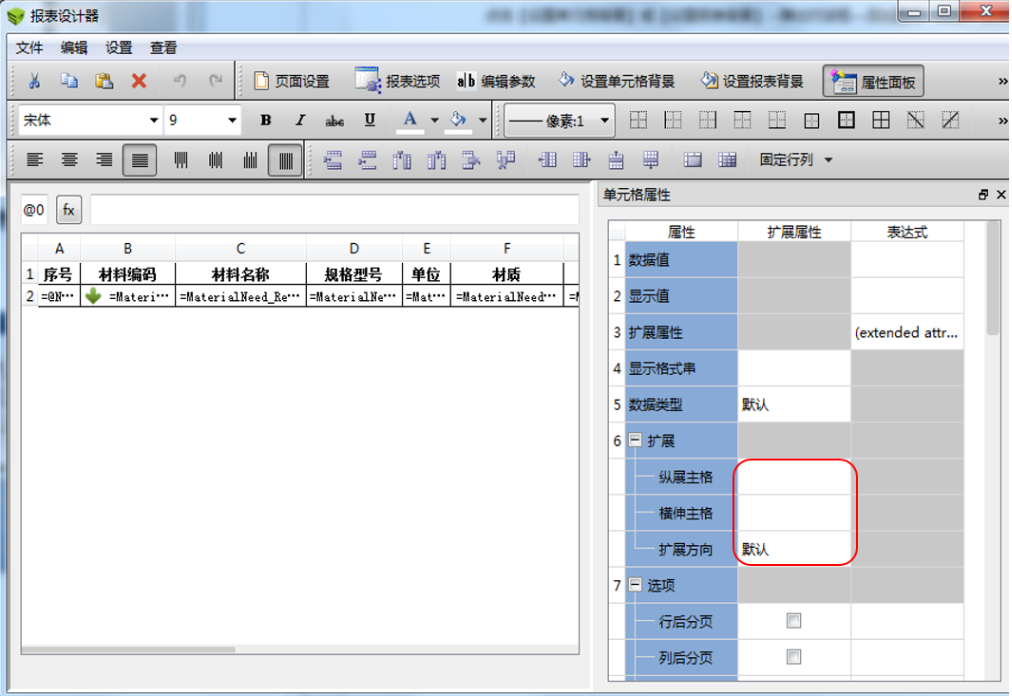Apply italic with the I icon

(x=300, y=120)
